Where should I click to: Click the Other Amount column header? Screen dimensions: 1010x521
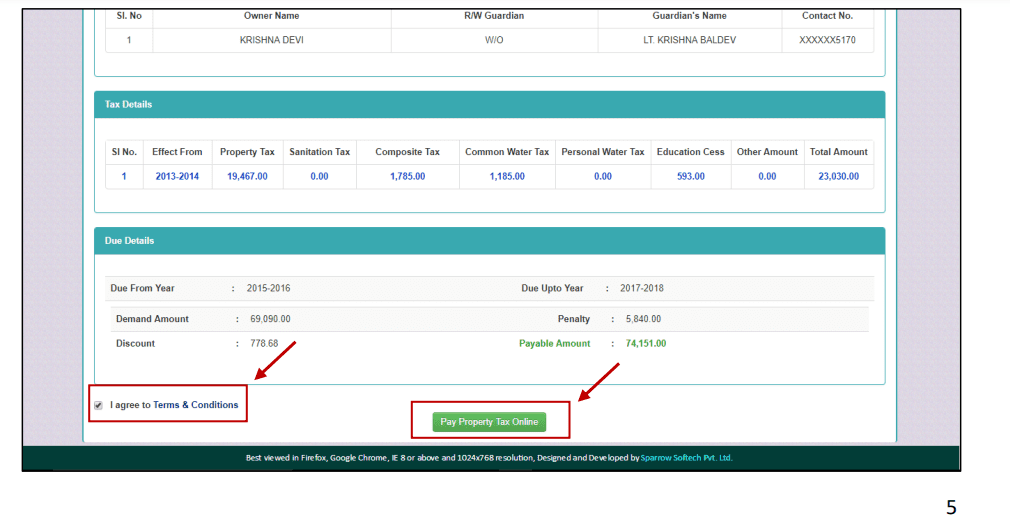point(767,152)
